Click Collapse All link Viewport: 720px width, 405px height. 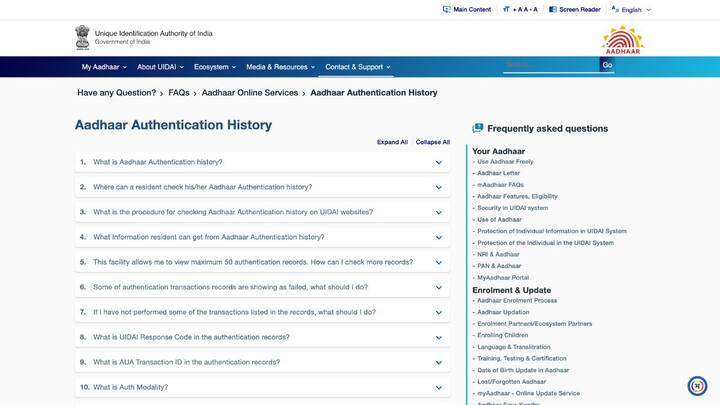tap(433, 142)
